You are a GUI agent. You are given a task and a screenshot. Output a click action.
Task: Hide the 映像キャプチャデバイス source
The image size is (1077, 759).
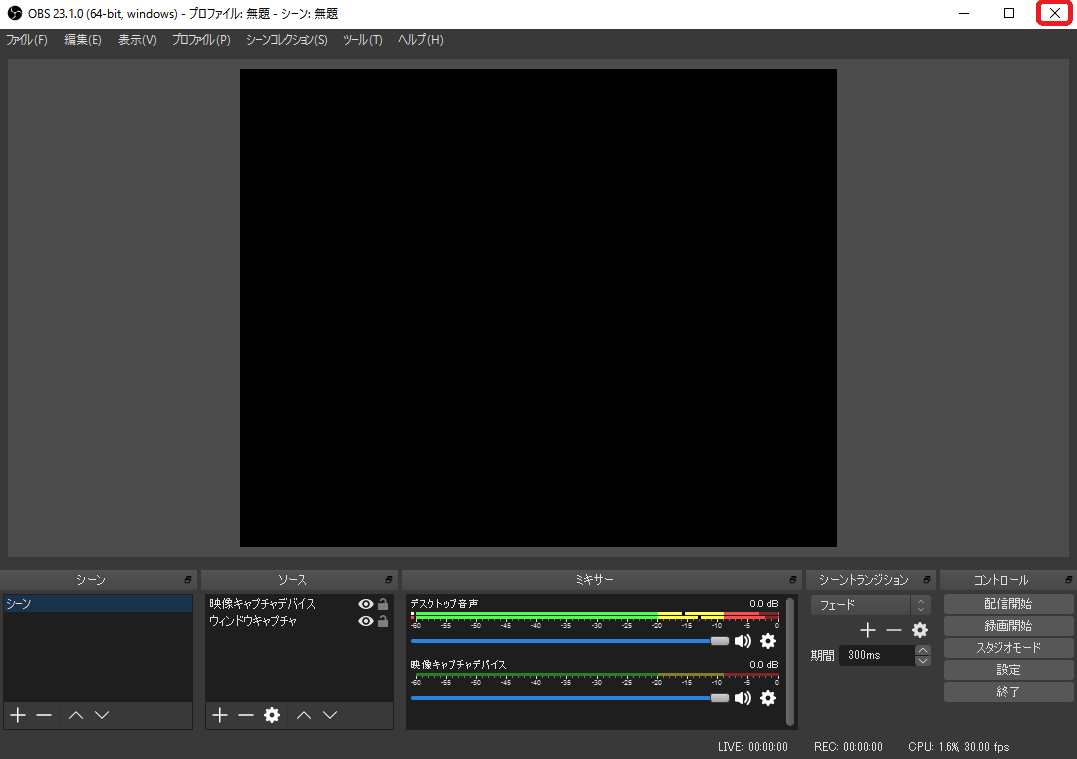click(x=366, y=604)
